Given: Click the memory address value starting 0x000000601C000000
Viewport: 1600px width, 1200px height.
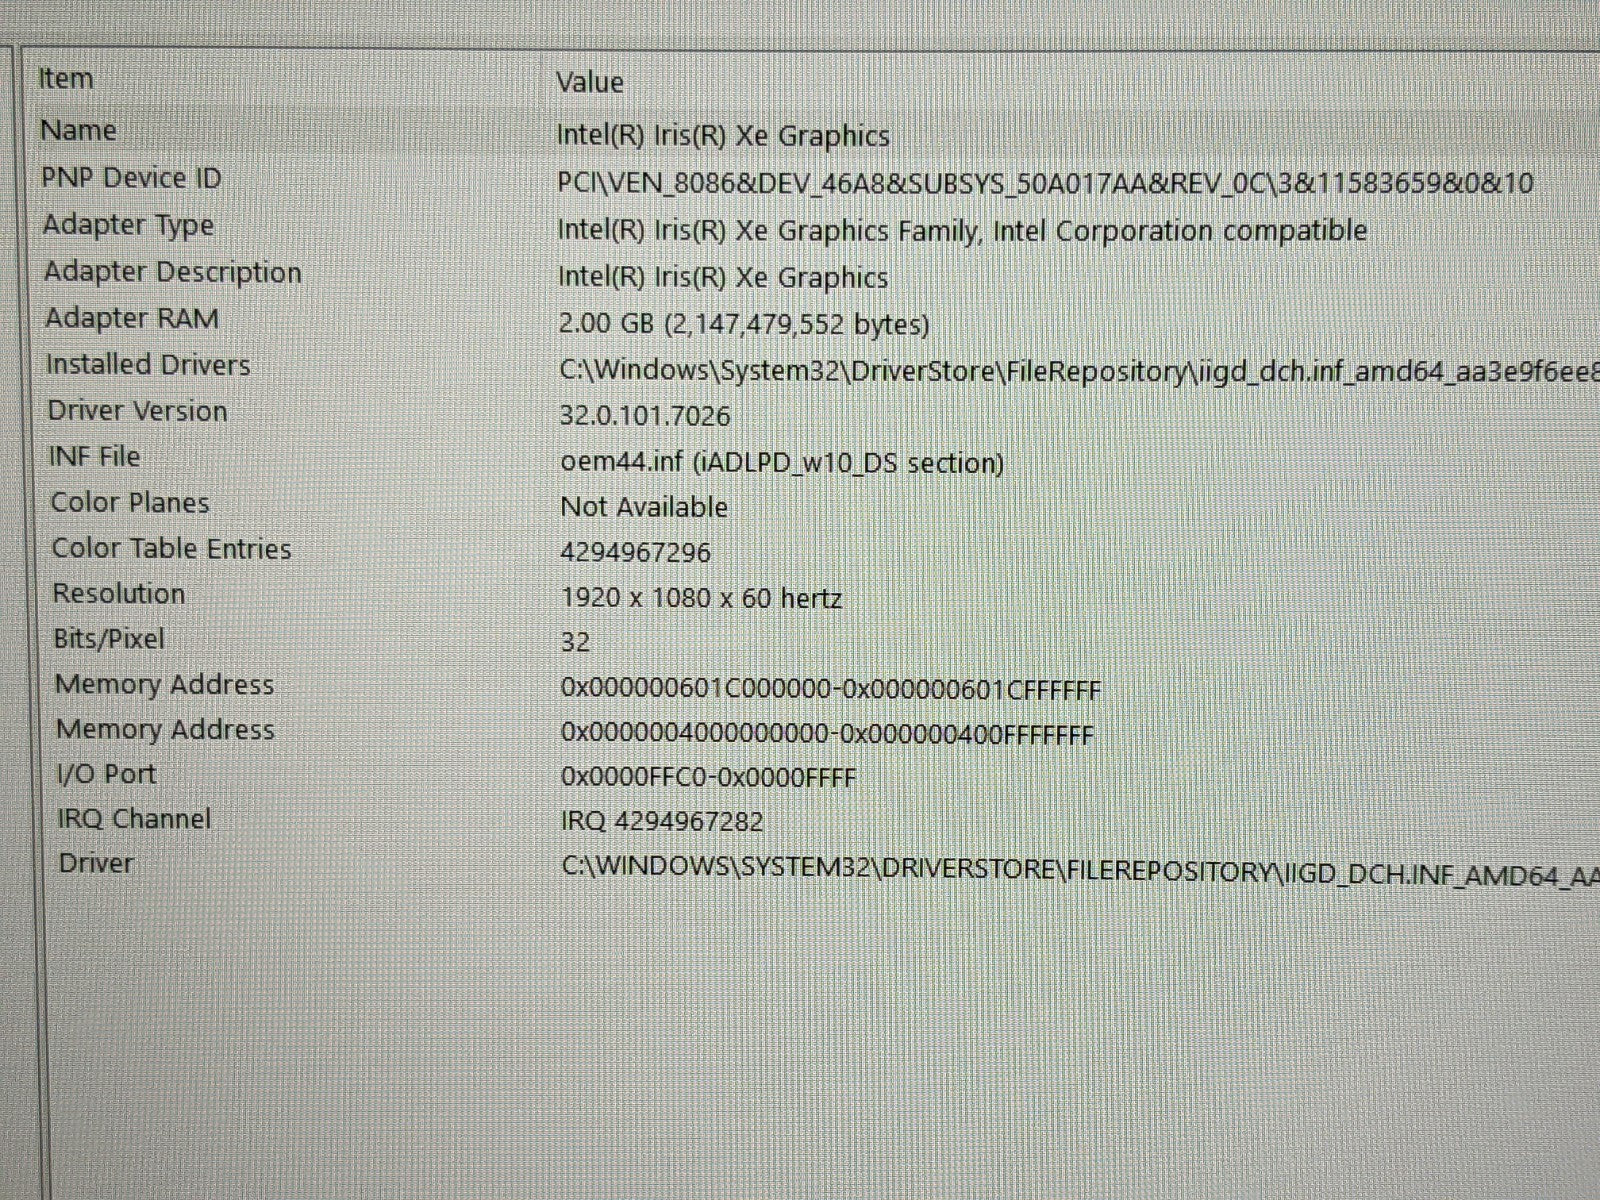Looking at the screenshot, I should (830, 690).
